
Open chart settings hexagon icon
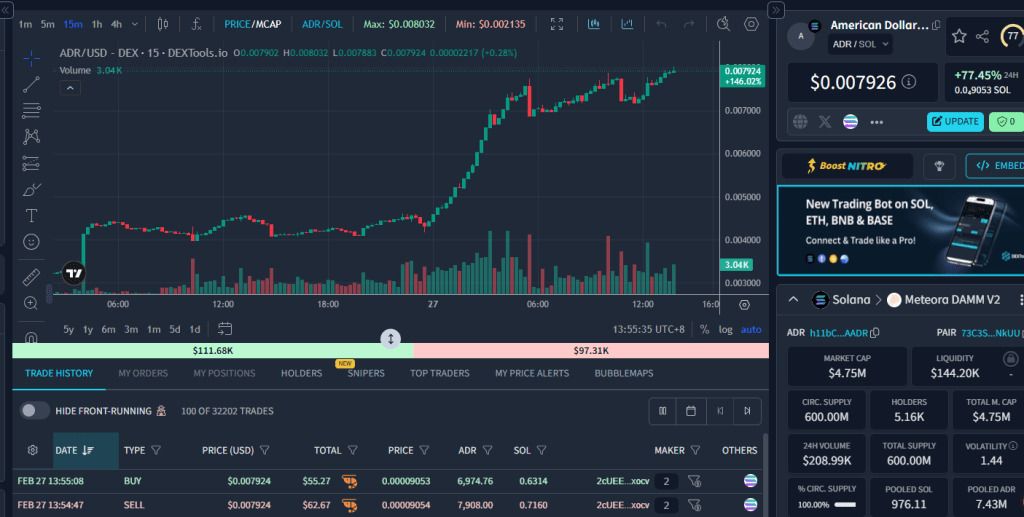tap(751, 24)
